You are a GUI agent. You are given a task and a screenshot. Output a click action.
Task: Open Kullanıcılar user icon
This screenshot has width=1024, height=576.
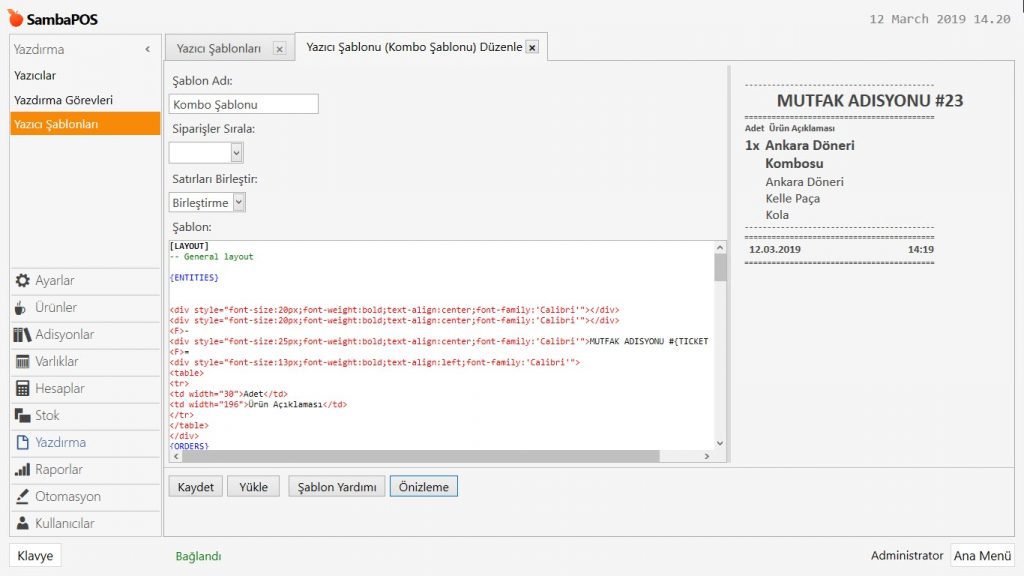tap(23, 524)
